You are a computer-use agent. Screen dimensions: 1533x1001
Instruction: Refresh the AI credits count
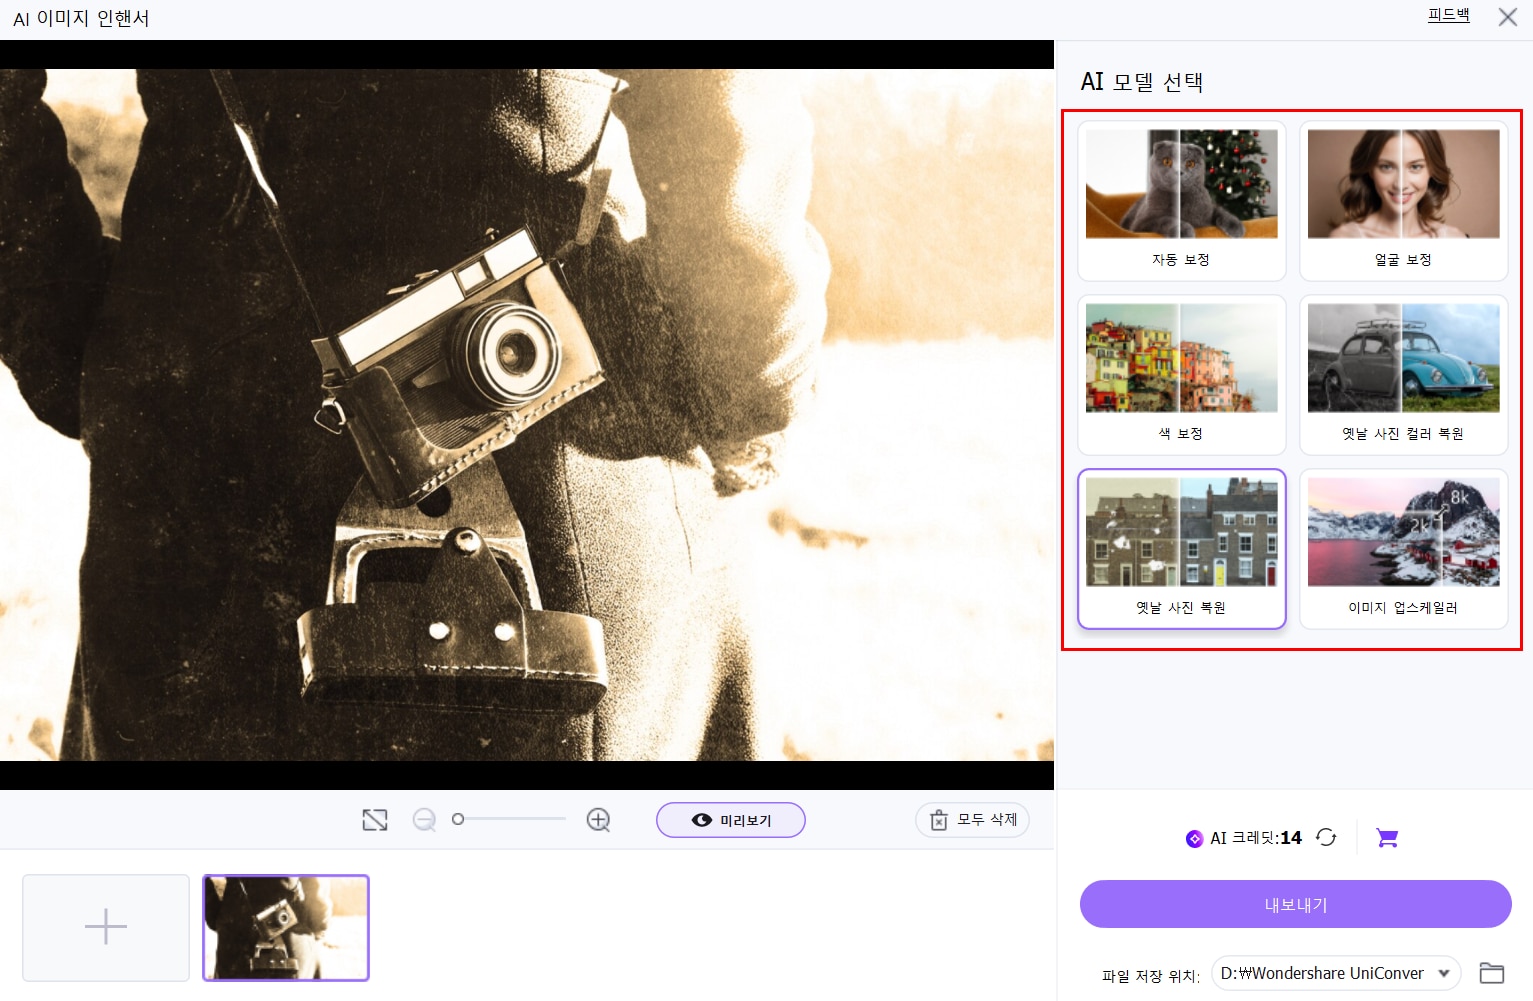tap(1326, 837)
